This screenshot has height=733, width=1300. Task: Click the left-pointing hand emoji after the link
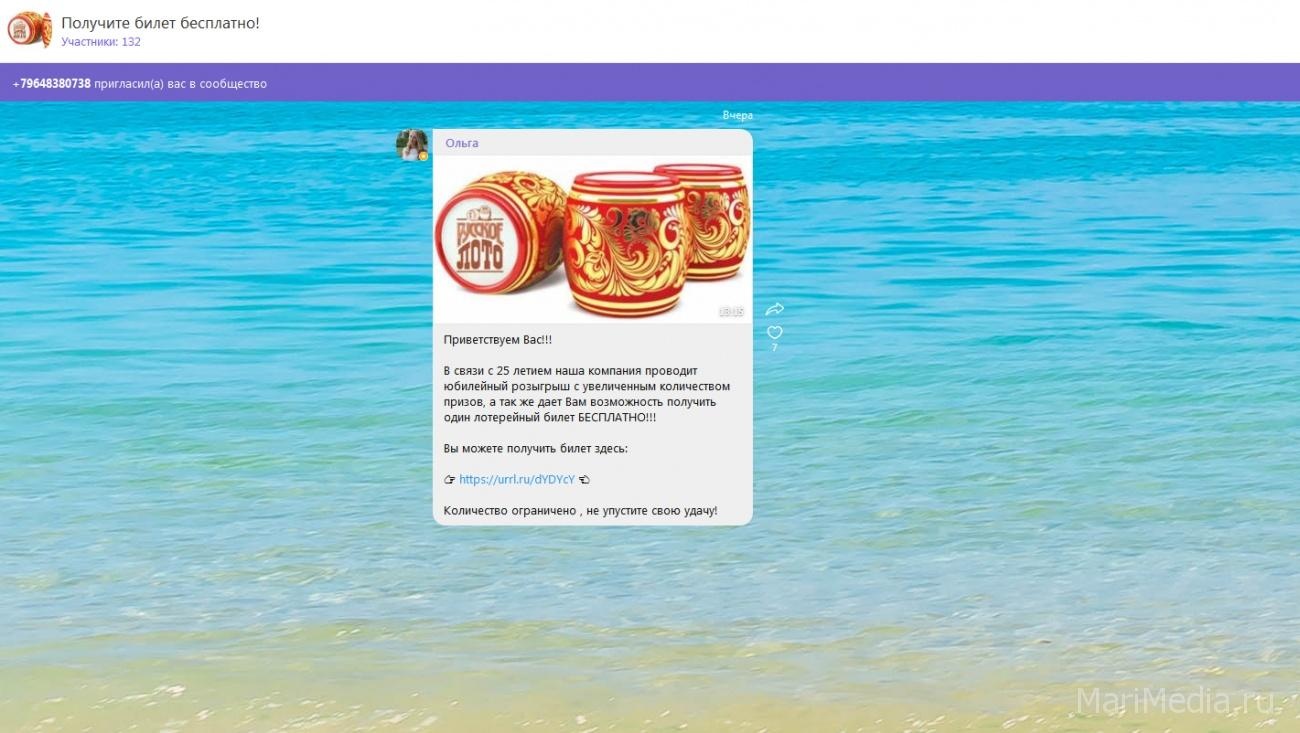584,480
